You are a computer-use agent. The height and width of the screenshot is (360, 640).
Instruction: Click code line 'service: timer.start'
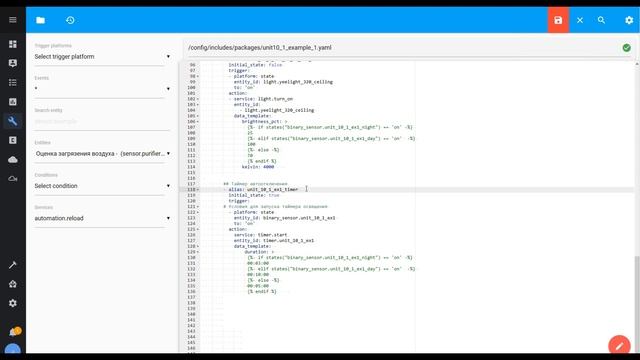coord(260,235)
